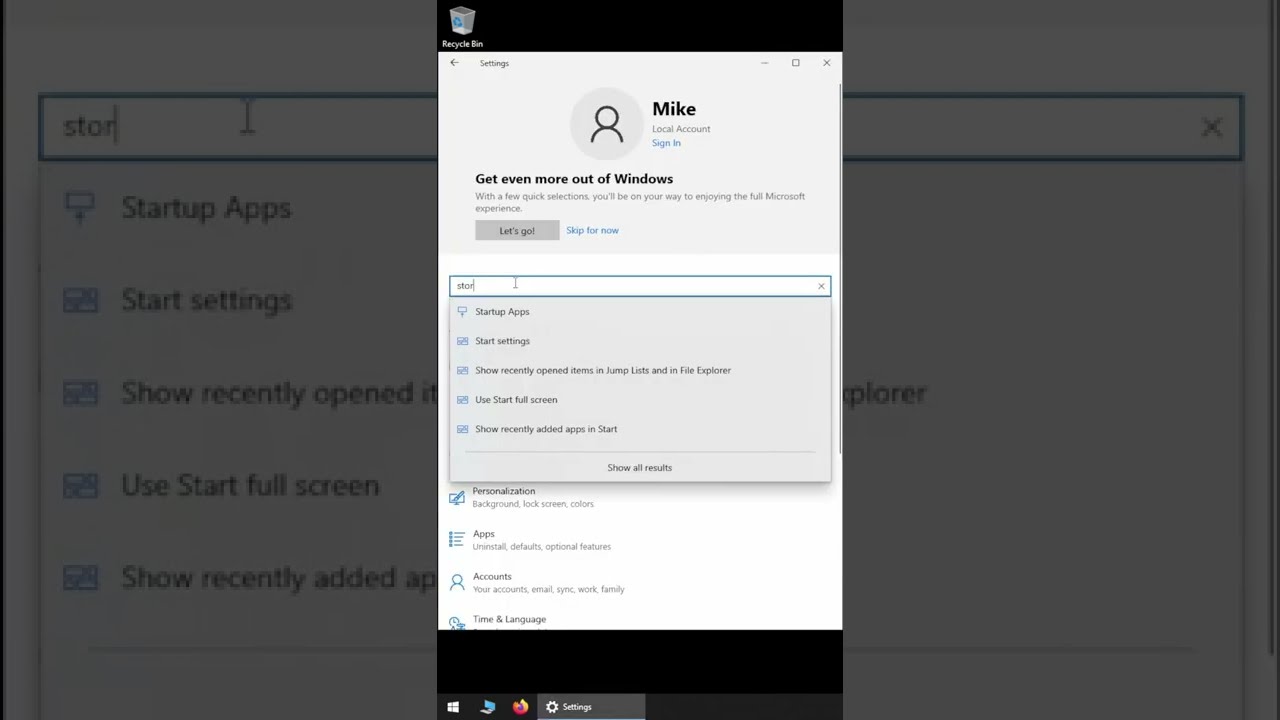This screenshot has width=1280, height=720.
Task: Click the Startup Apps result icon
Action: click(462, 312)
